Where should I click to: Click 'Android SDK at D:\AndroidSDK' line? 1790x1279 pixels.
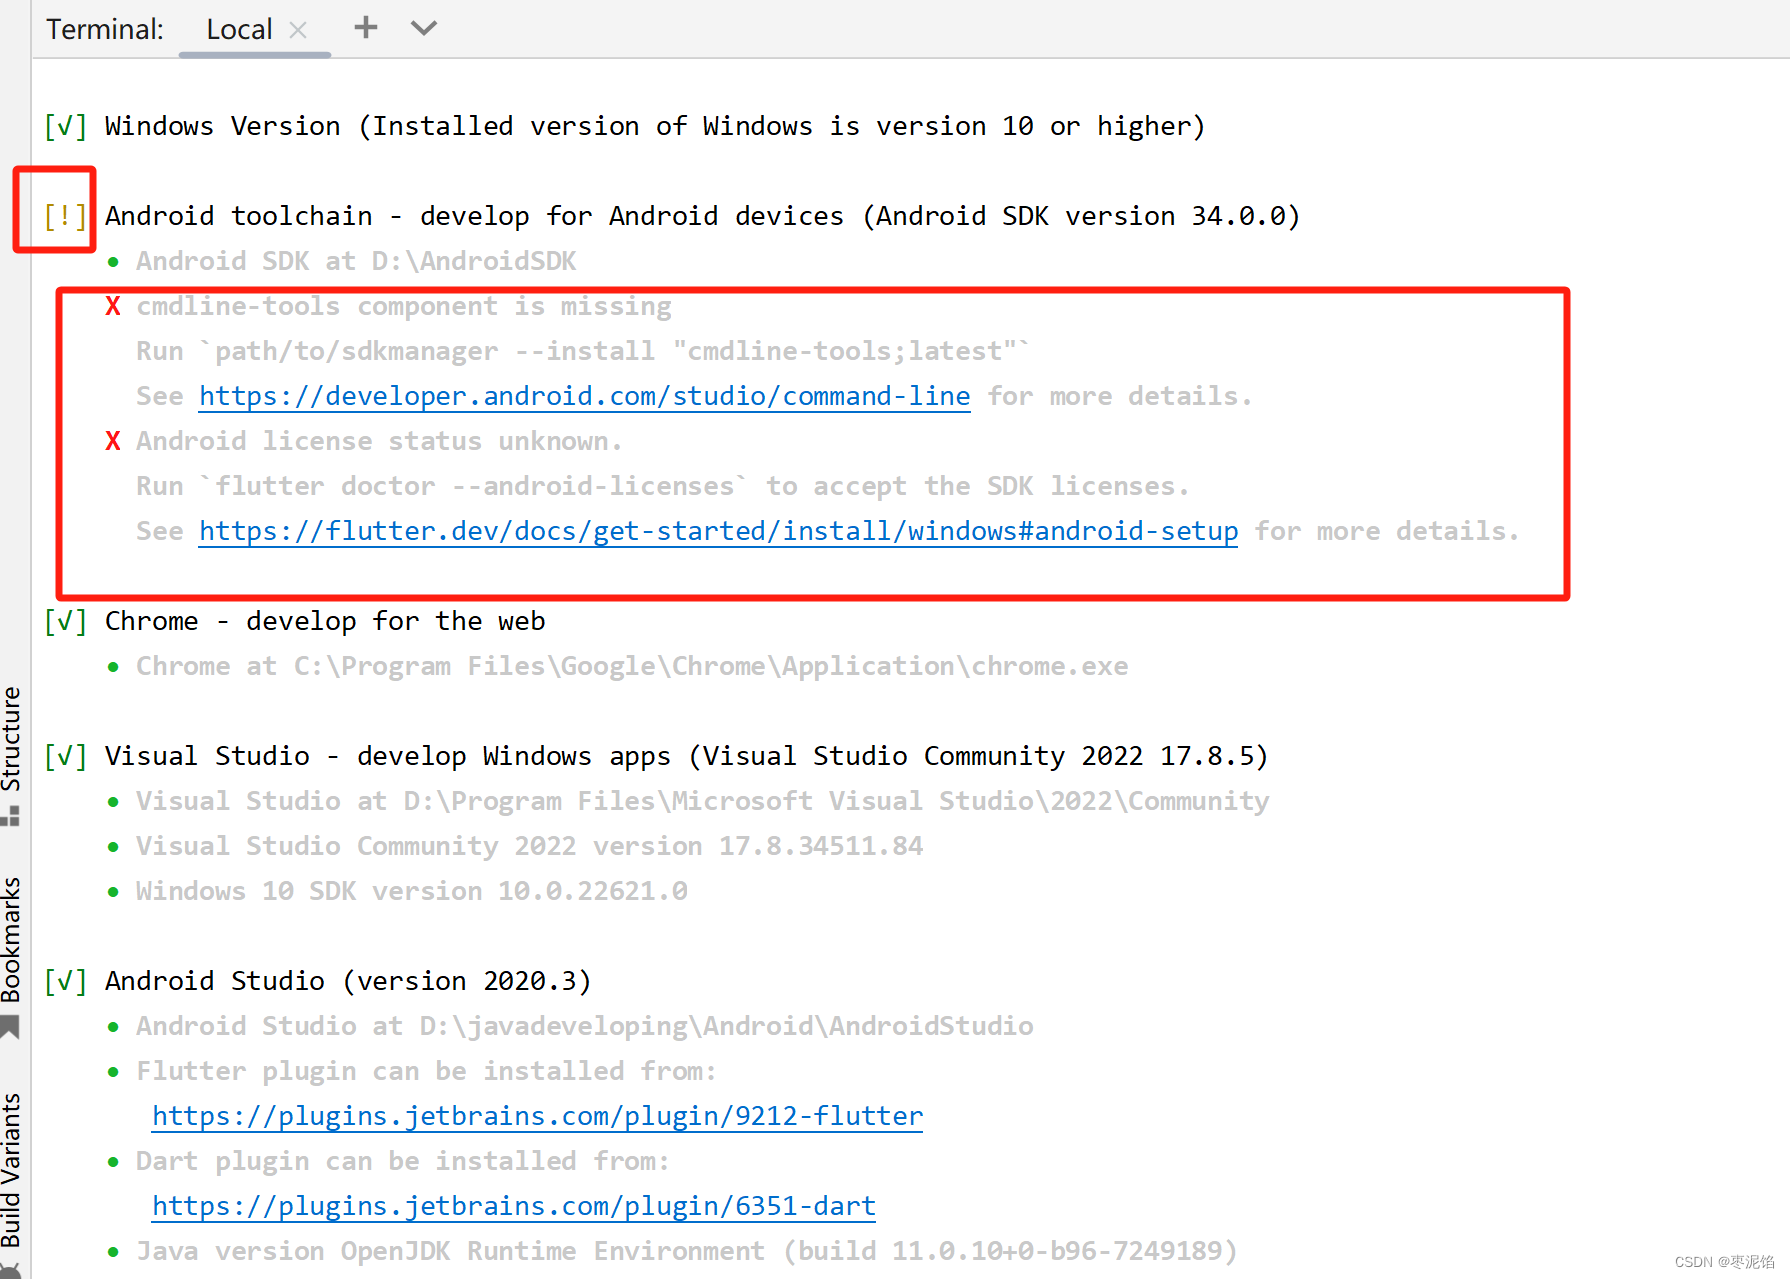click(x=356, y=261)
